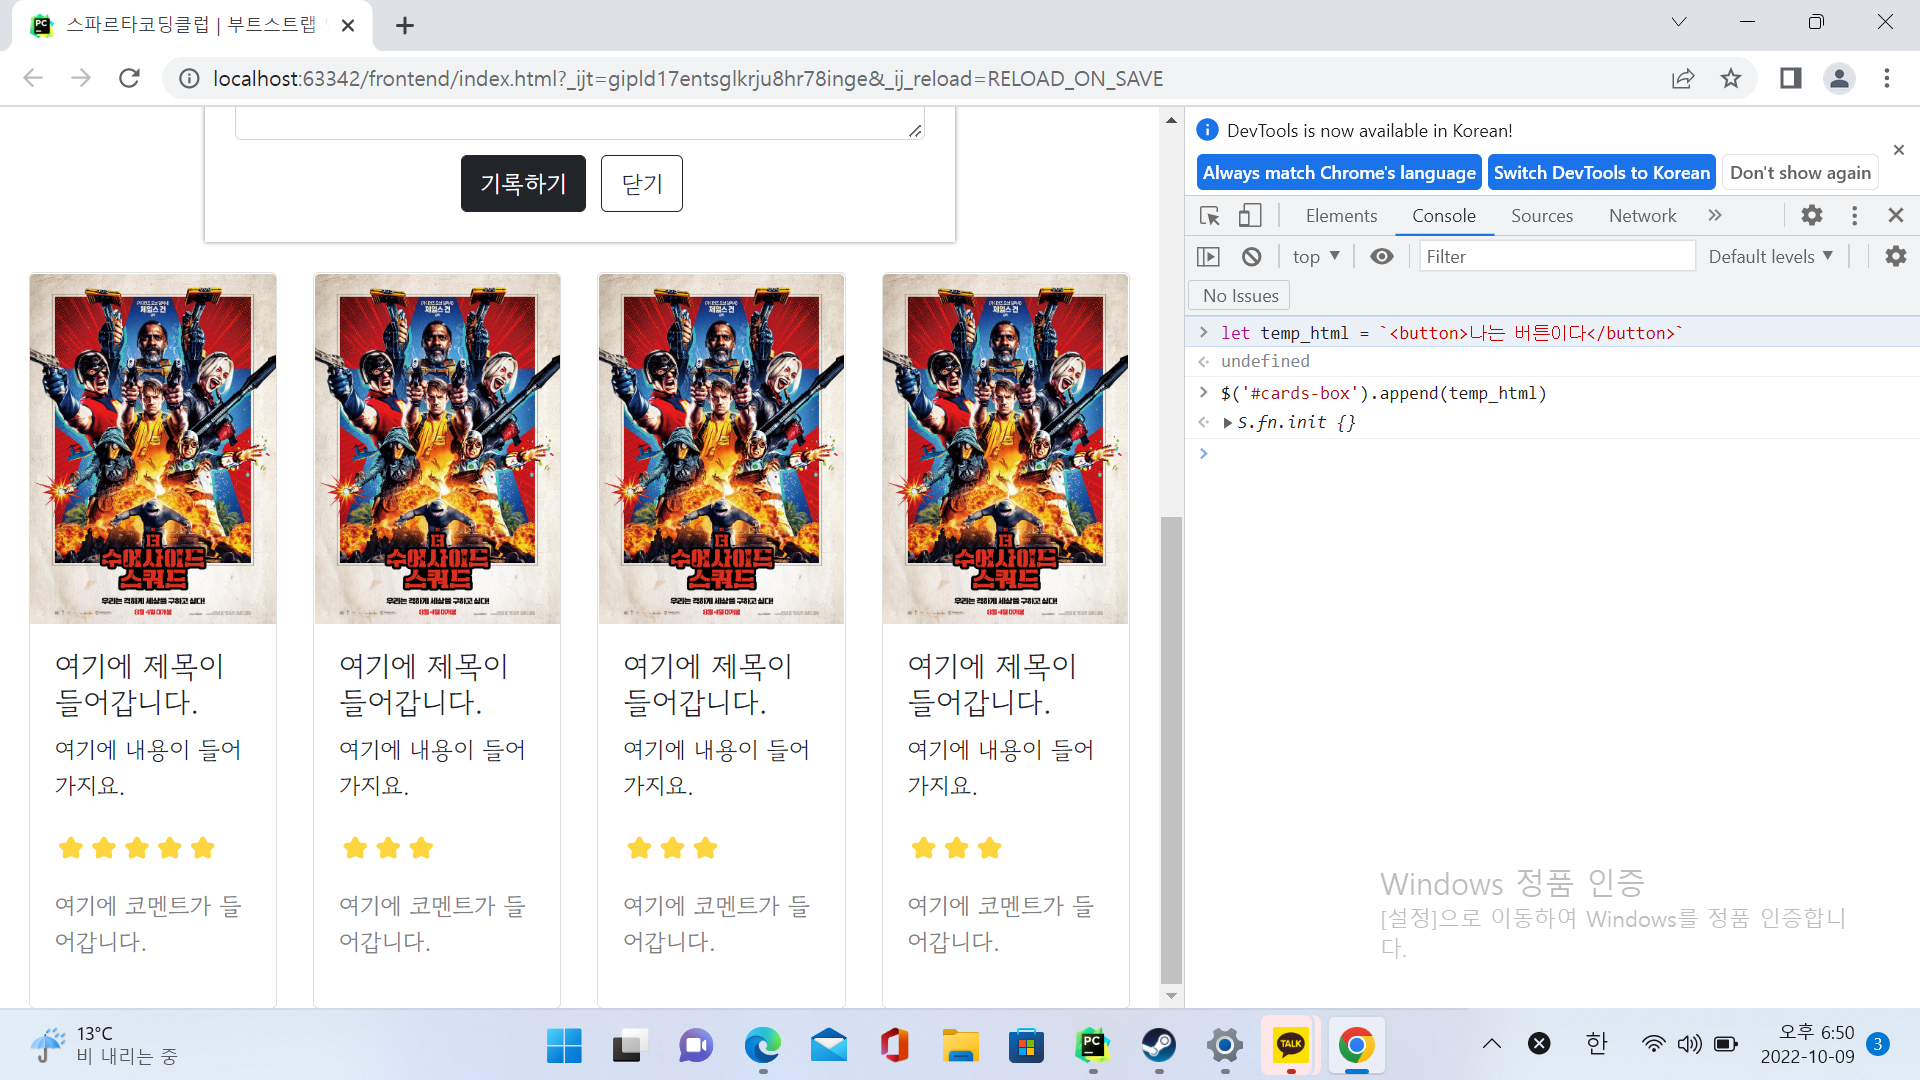Open the clock showing 오후 6:50

tap(1807, 1045)
